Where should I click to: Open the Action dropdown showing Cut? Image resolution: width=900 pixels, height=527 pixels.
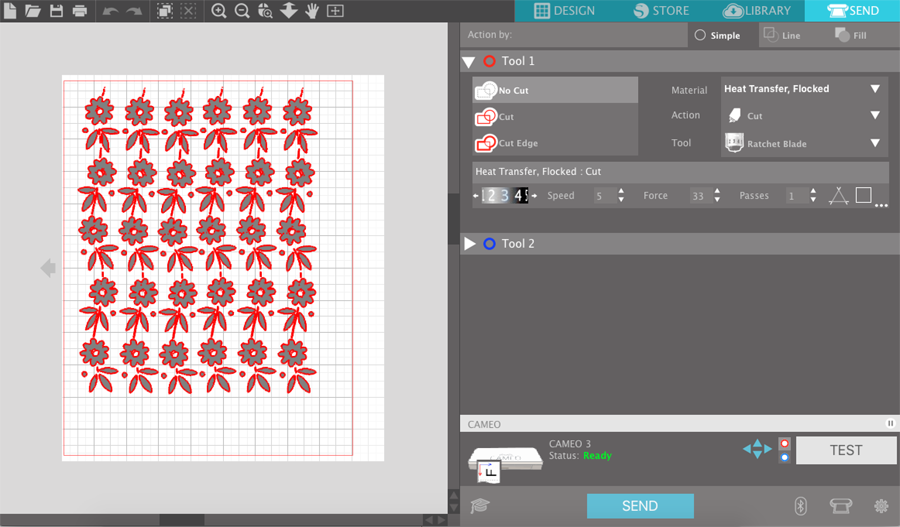(804, 115)
